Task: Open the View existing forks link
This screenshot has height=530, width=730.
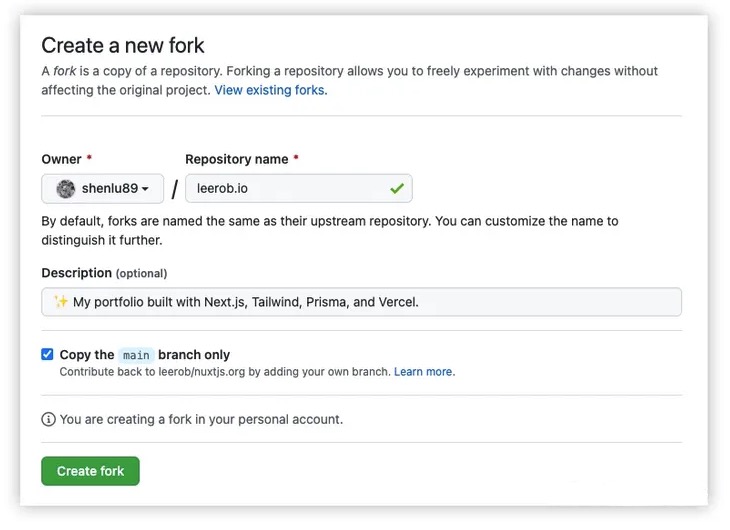Action: coord(270,90)
